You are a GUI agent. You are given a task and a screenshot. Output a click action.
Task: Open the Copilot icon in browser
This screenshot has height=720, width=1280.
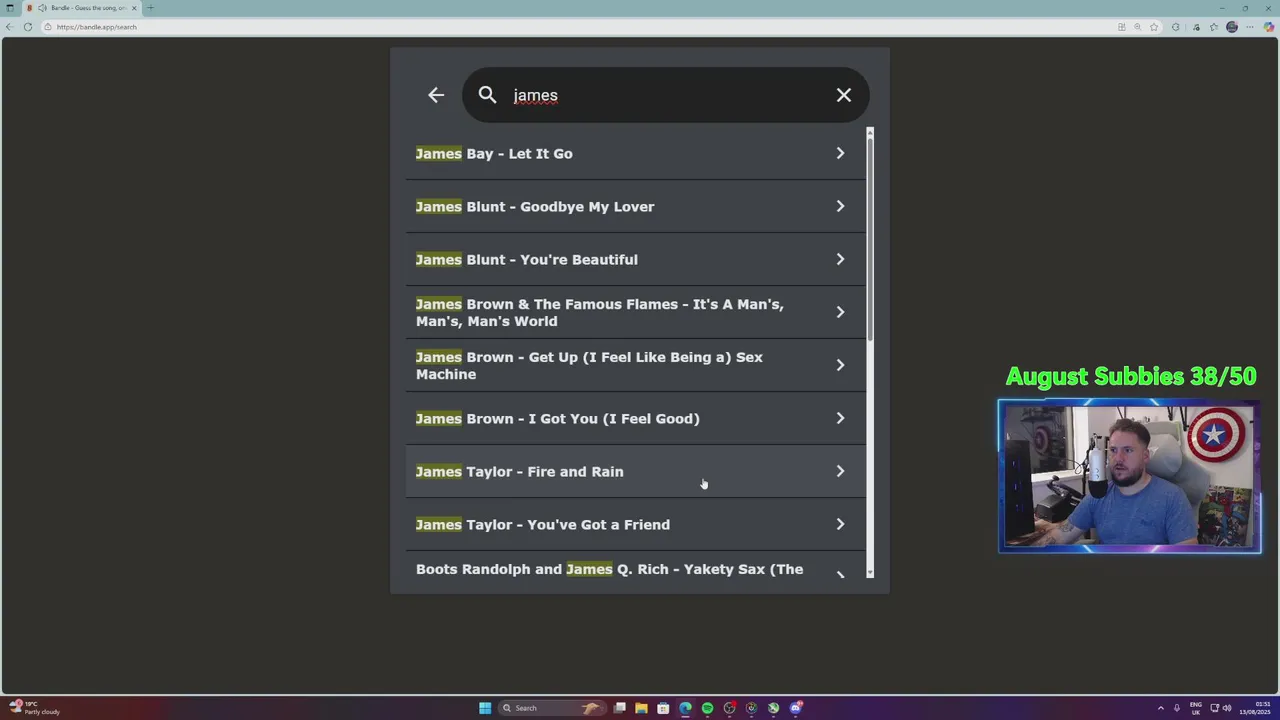(x=1269, y=27)
